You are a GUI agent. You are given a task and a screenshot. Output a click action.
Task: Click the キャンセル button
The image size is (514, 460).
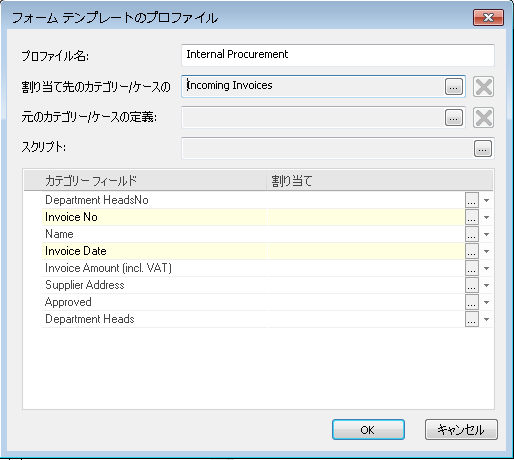(x=461, y=430)
